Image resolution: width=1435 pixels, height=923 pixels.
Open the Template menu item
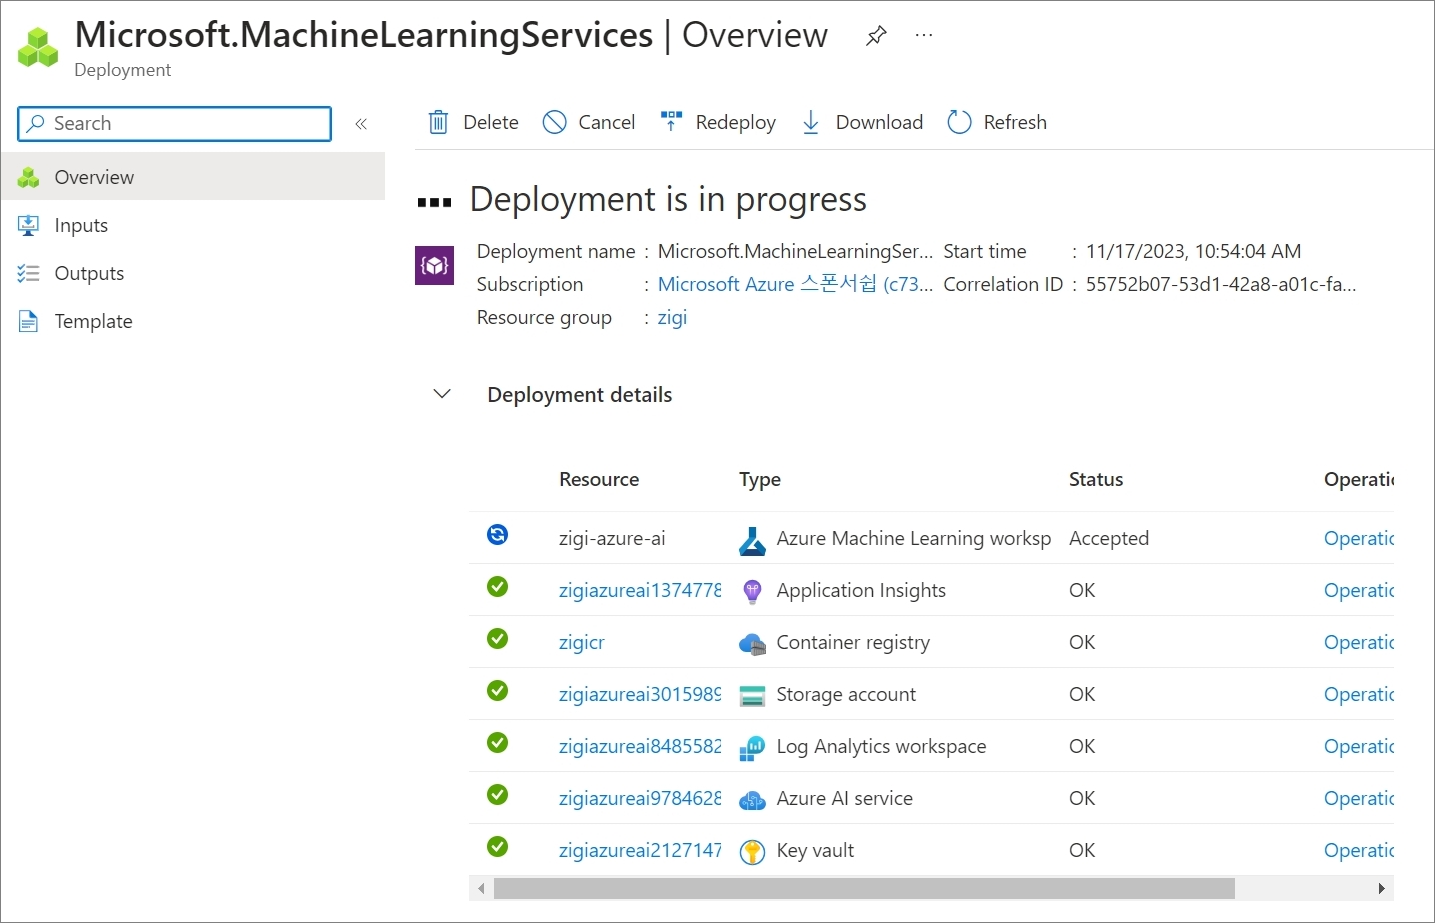[193, 321]
